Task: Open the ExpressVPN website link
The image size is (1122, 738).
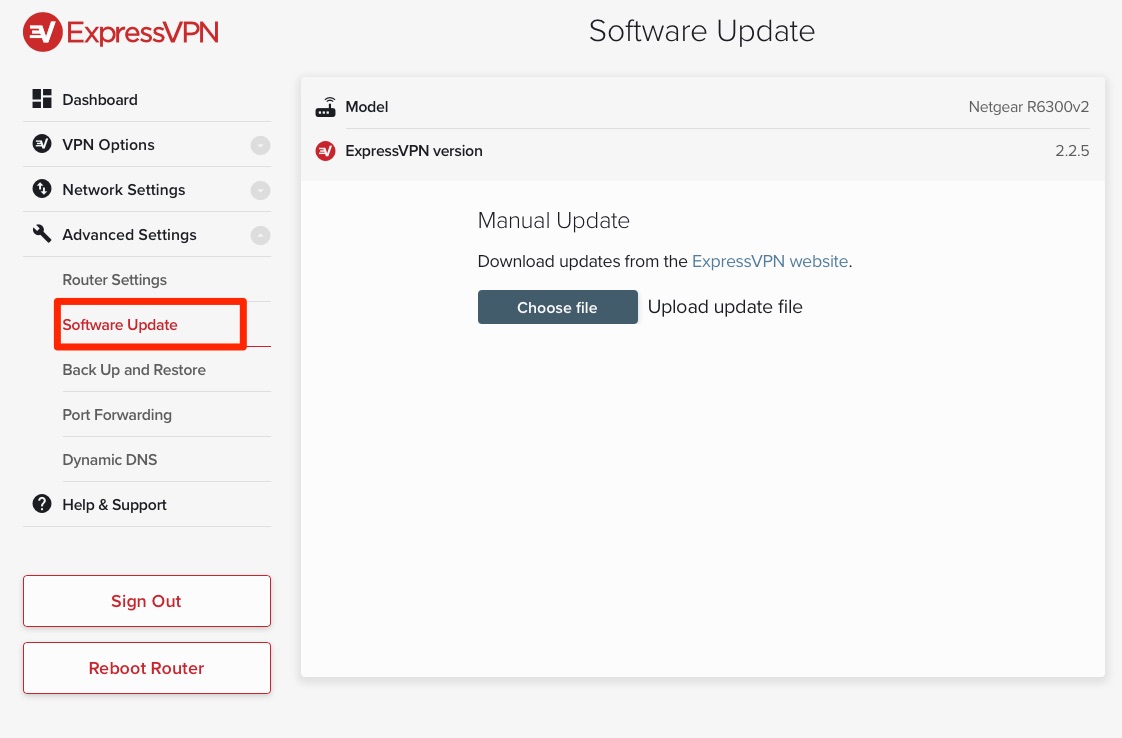Action: [x=769, y=261]
